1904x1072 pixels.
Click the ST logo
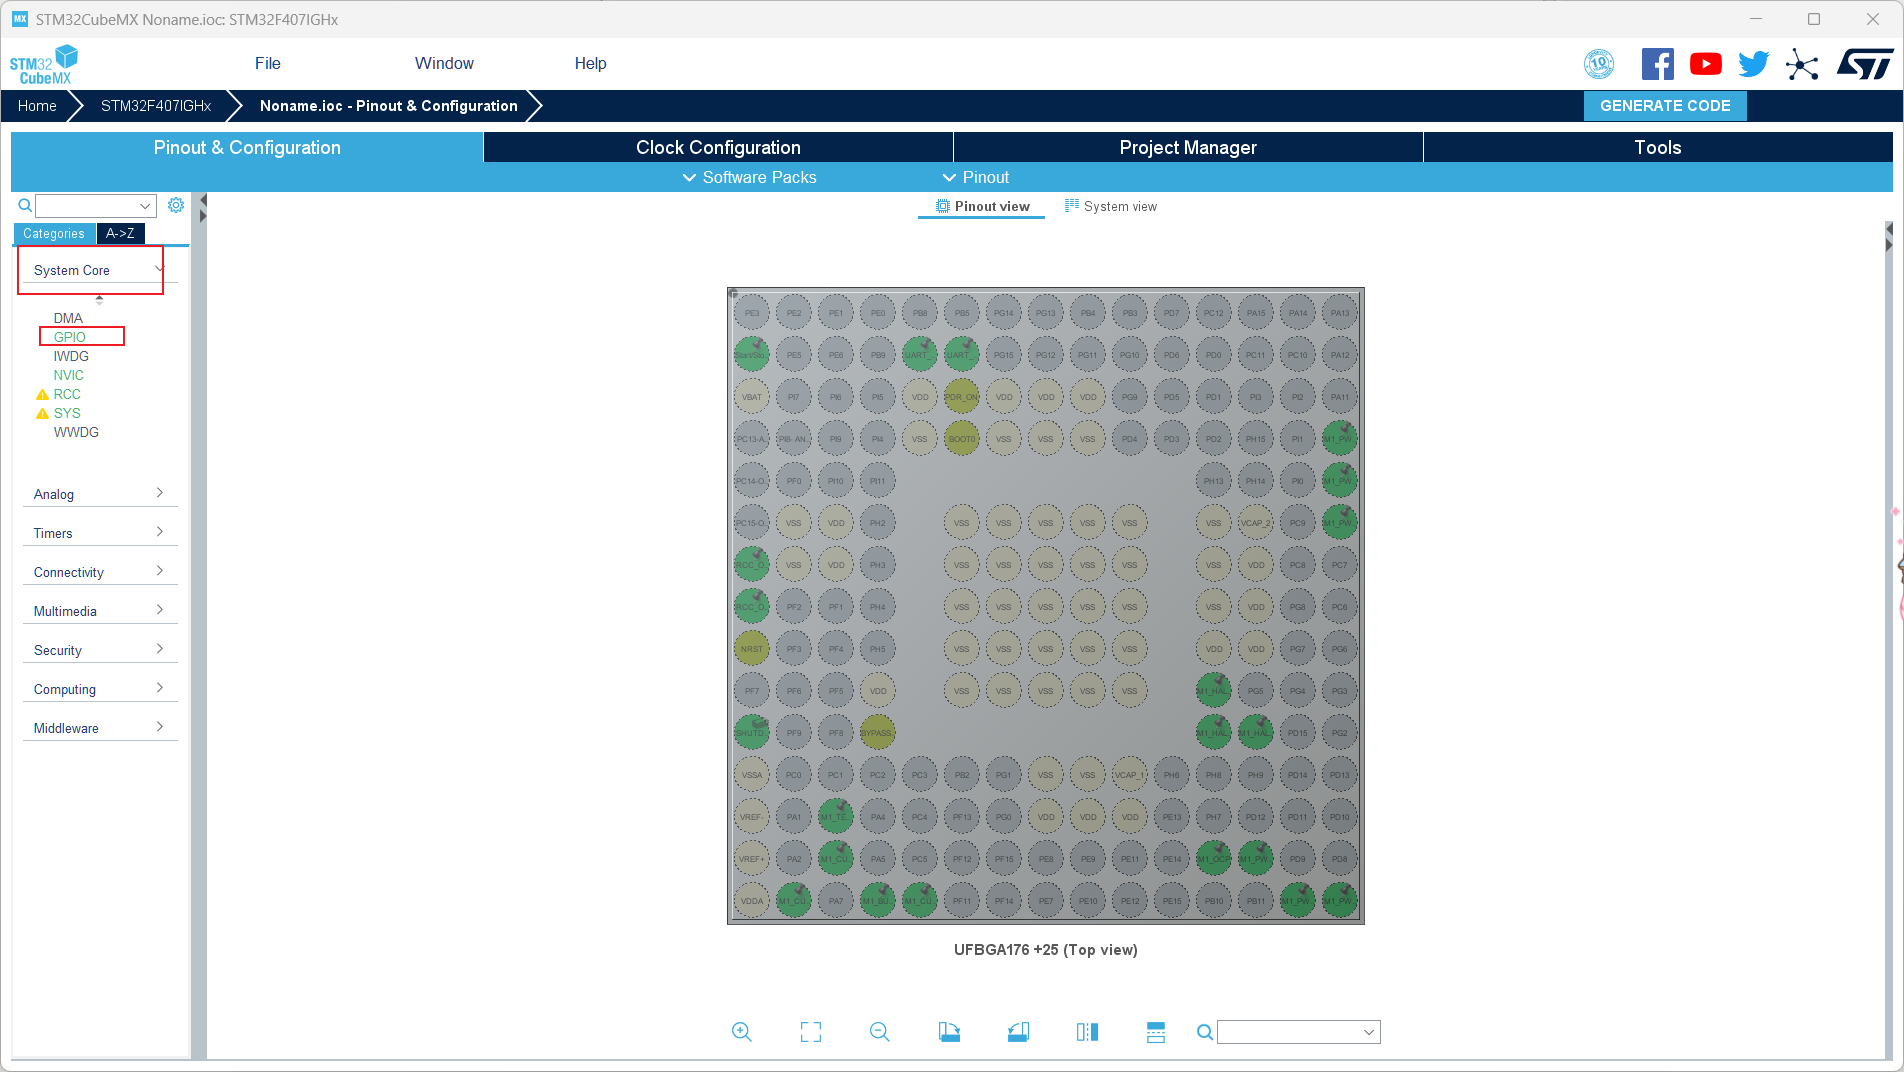coord(1865,64)
